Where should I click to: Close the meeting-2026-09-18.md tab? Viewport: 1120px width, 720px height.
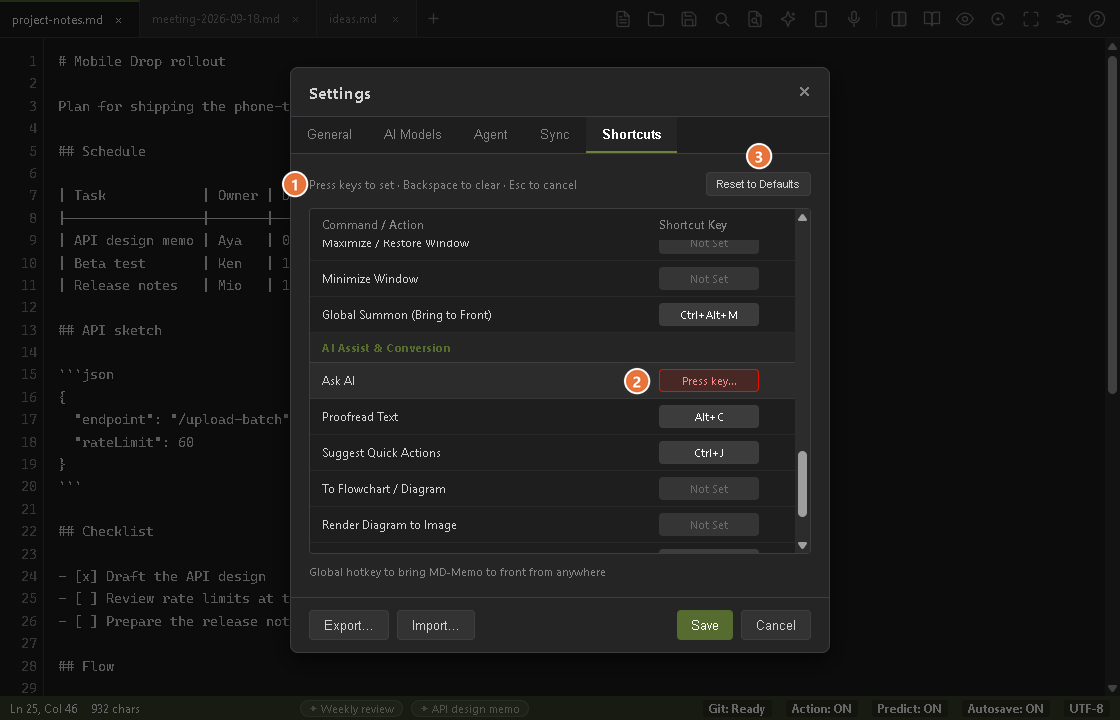pos(296,20)
